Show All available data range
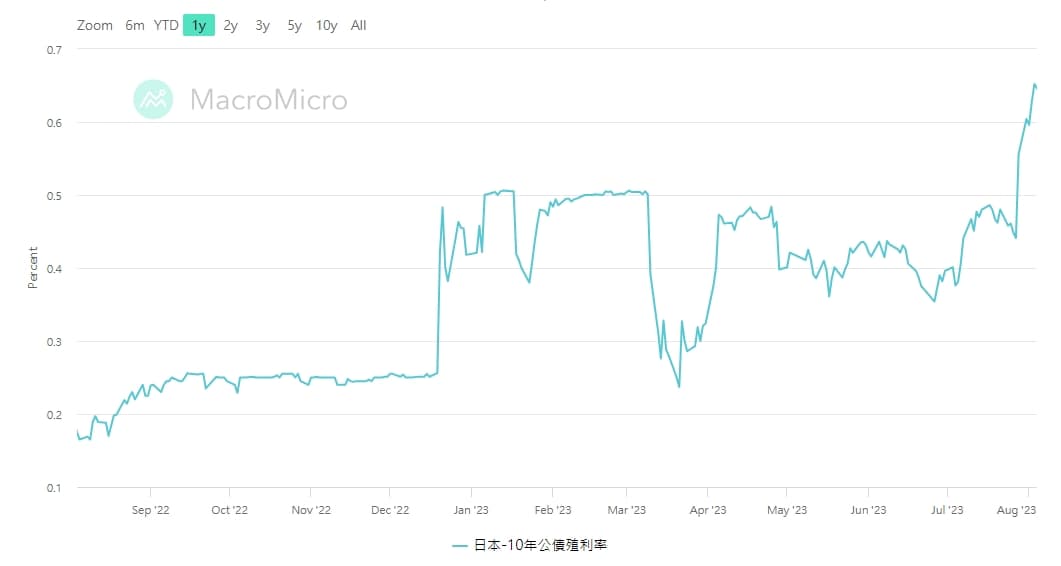 (358, 25)
